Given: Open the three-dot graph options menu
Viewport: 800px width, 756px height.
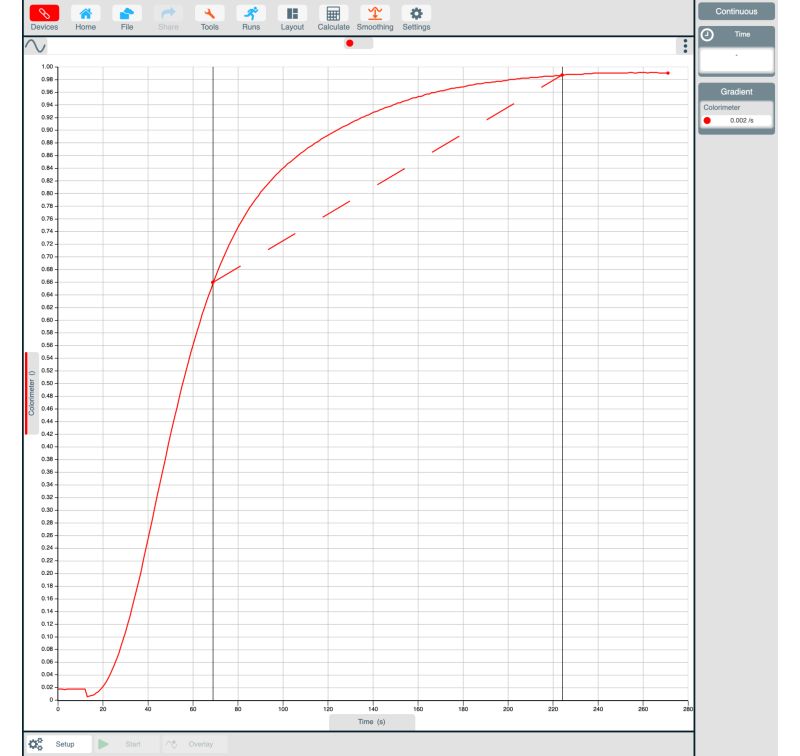Looking at the screenshot, I should click(x=684, y=46).
